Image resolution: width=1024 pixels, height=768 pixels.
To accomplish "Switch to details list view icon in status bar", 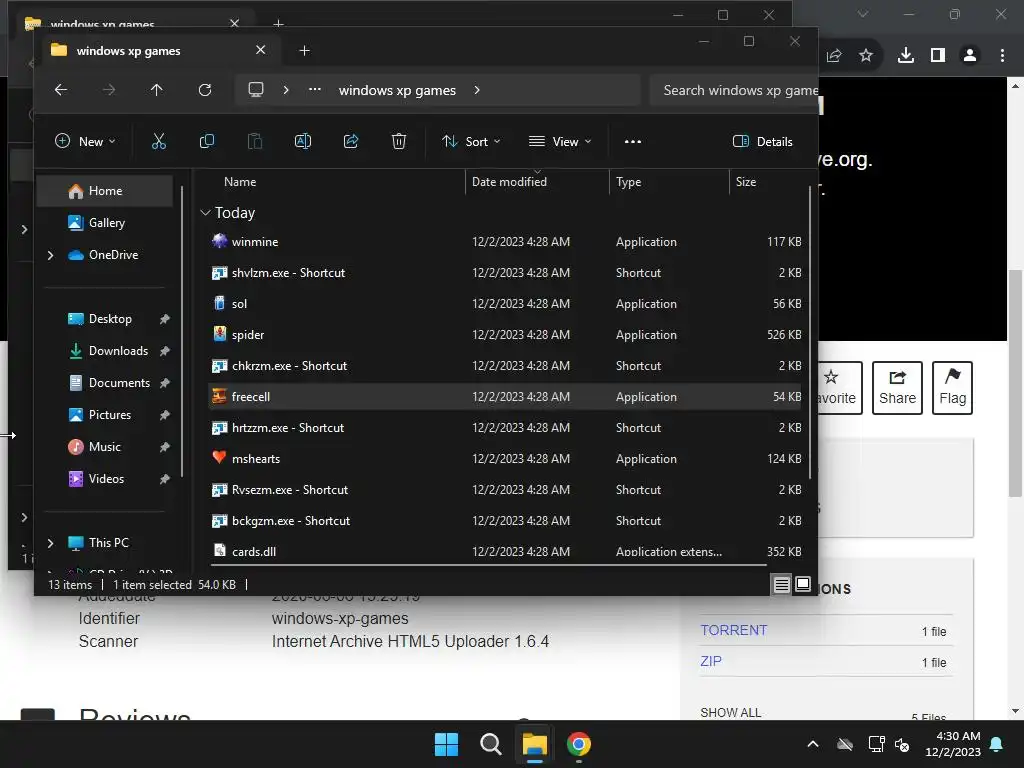I will (x=781, y=584).
